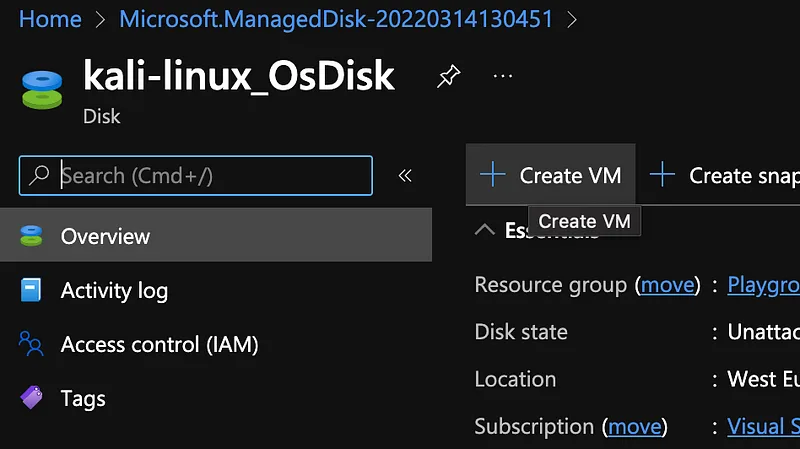Click the 'Disk' resource type subtitle
Viewport: 800px width, 449px height.
(x=102, y=116)
